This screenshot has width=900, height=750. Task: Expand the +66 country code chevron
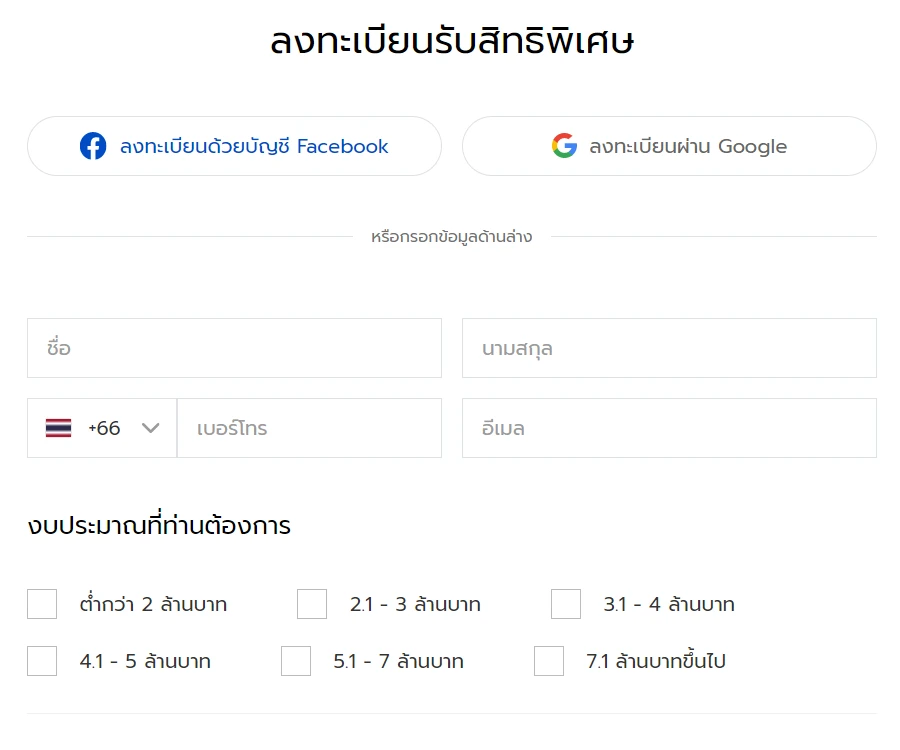(x=151, y=428)
